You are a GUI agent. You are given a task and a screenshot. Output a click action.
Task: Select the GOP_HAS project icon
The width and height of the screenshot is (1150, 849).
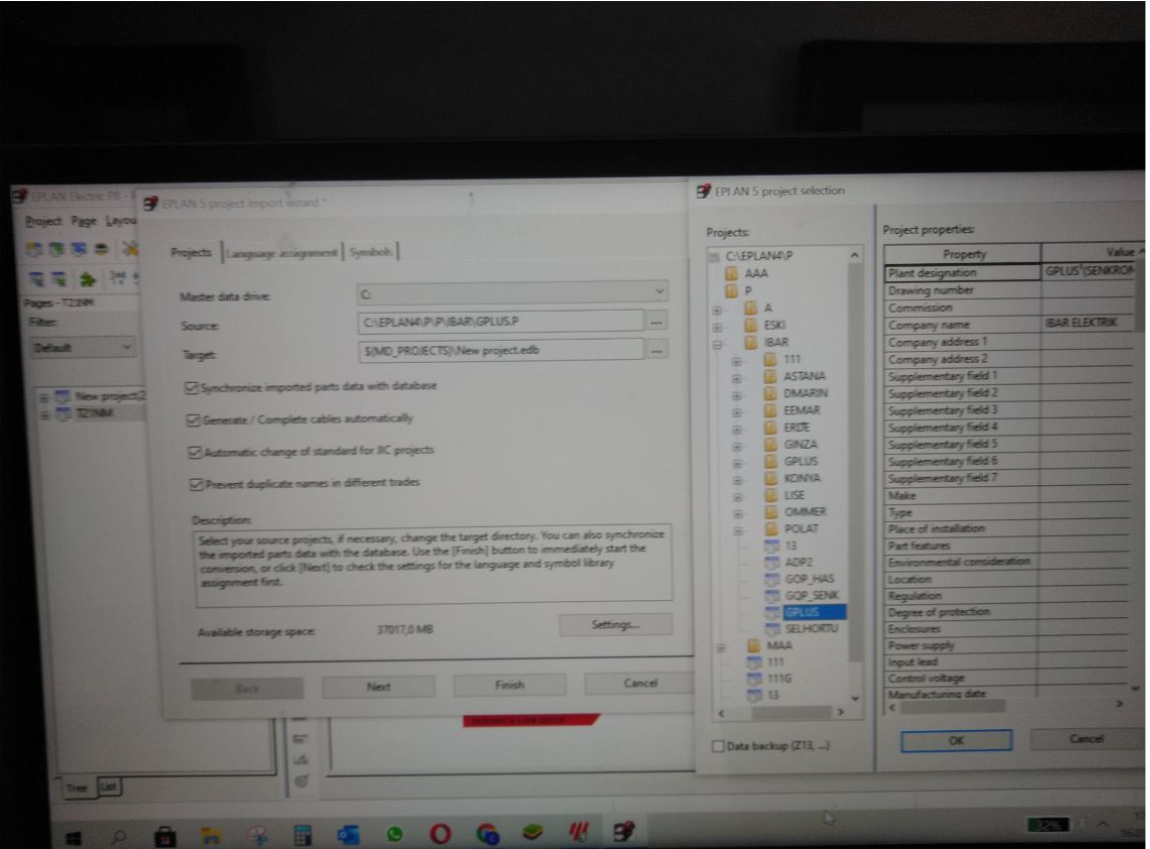(x=772, y=578)
